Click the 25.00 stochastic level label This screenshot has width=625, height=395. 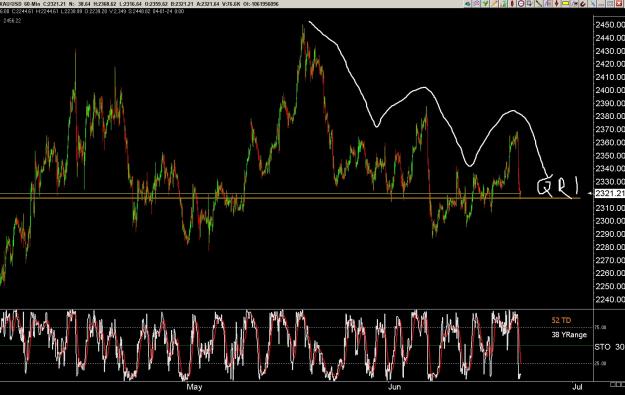[x=600, y=364]
